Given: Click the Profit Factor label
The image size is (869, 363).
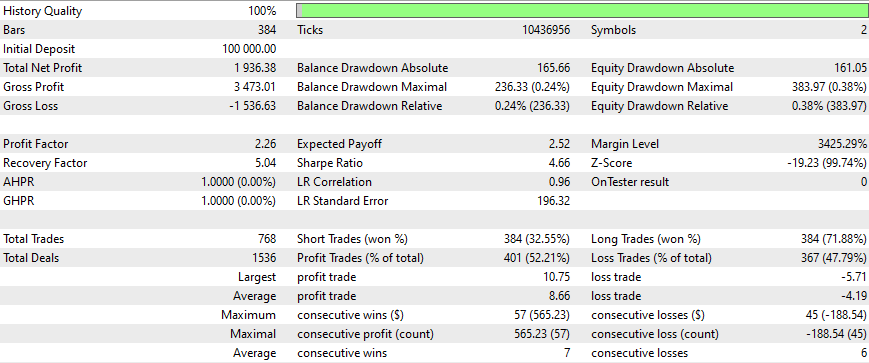Looking at the screenshot, I should 35,144.
